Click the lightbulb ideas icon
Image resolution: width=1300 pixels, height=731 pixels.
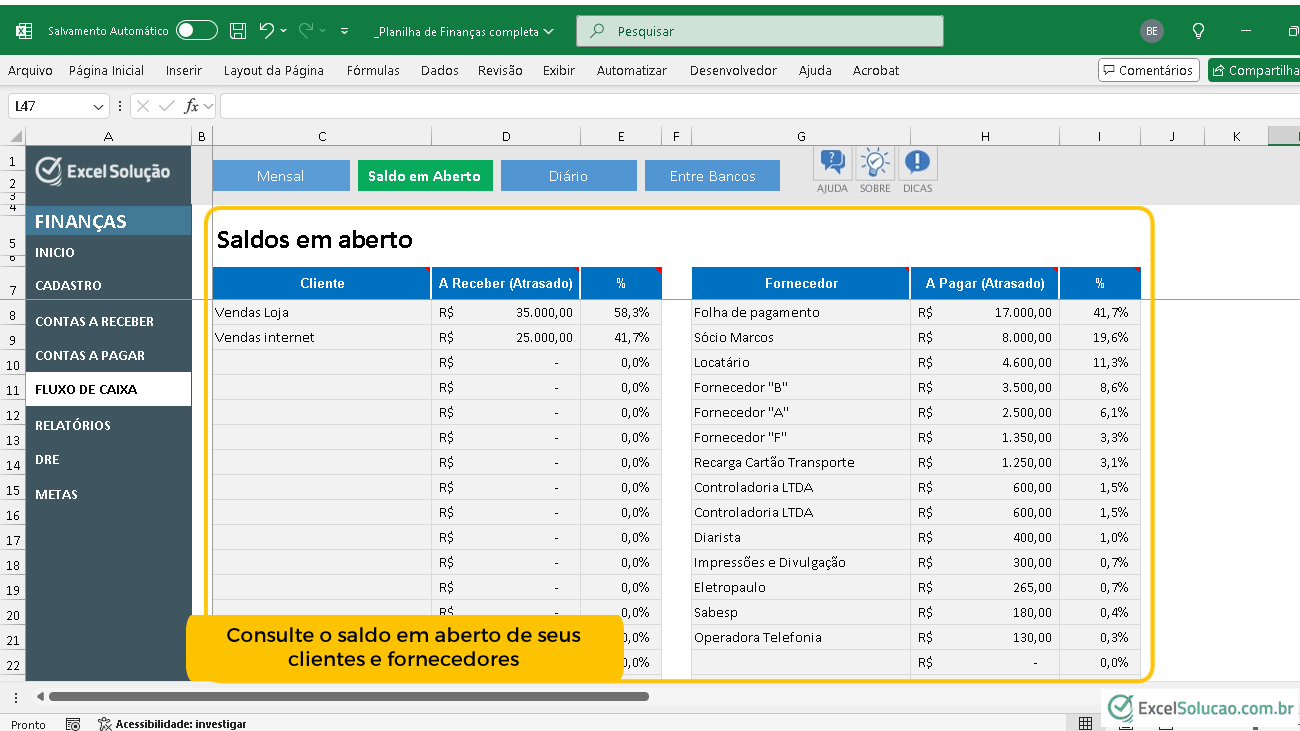(x=1198, y=31)
